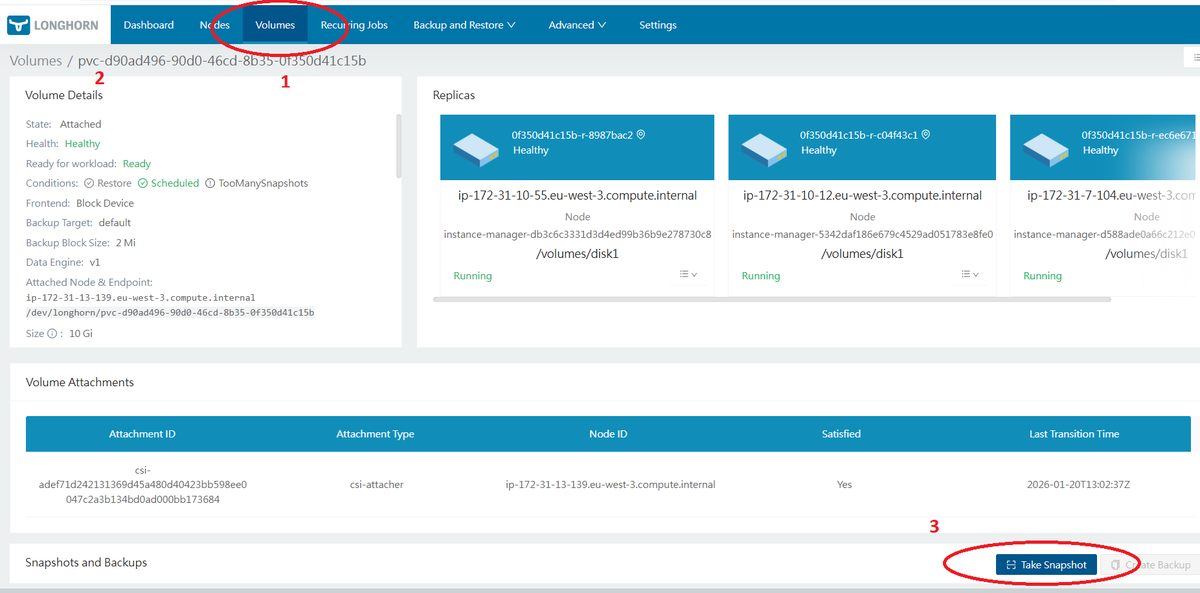Open the operations menu for replica c04f43c1
1200x593 pixels.
(x=969, y=275)
